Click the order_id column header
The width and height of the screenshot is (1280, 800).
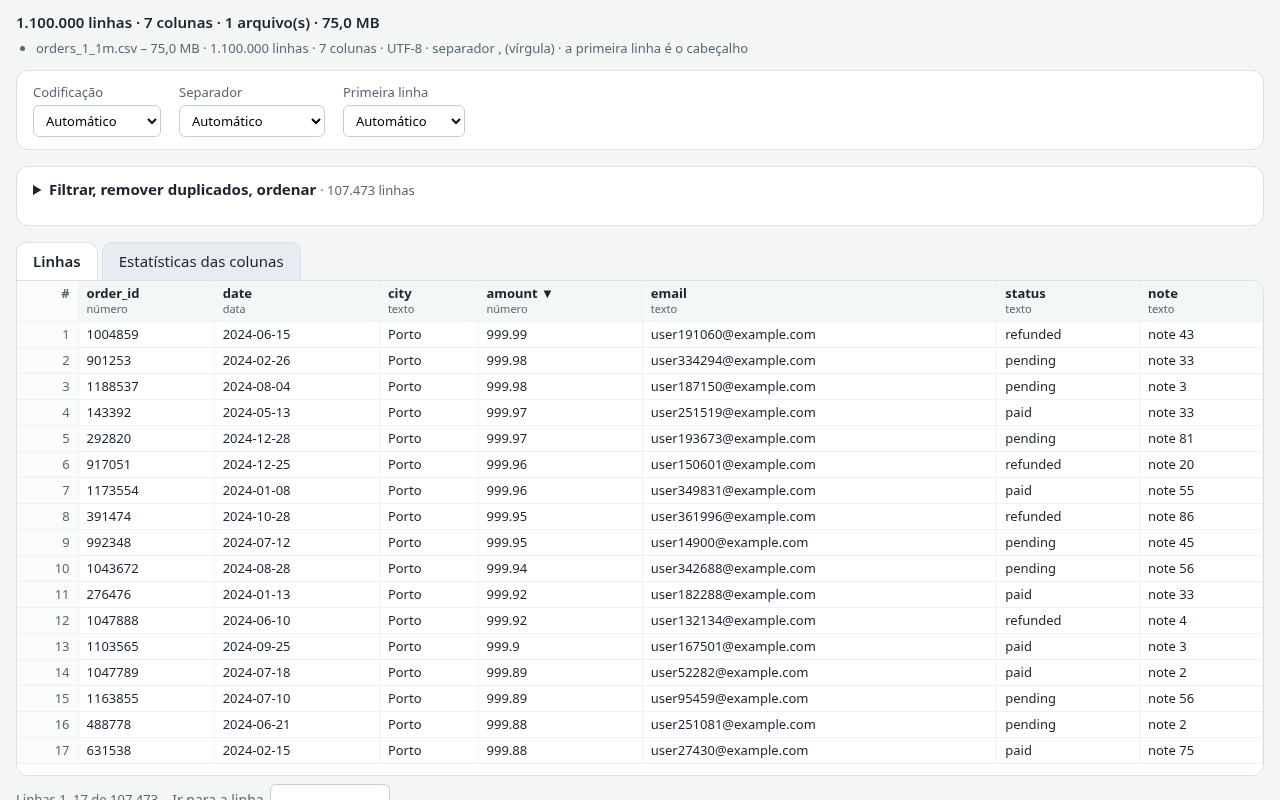(147, 301)
